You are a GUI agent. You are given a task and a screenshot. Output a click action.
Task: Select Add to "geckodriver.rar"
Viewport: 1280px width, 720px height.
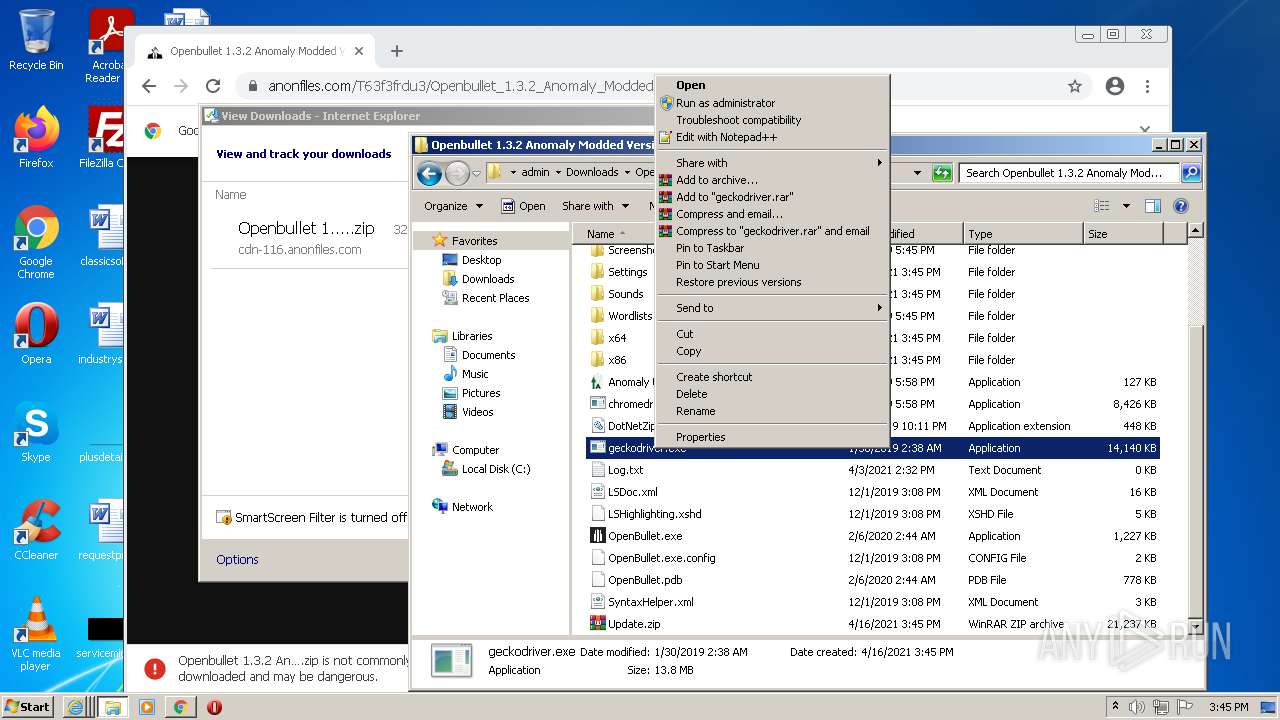click(x=772, y=197)
